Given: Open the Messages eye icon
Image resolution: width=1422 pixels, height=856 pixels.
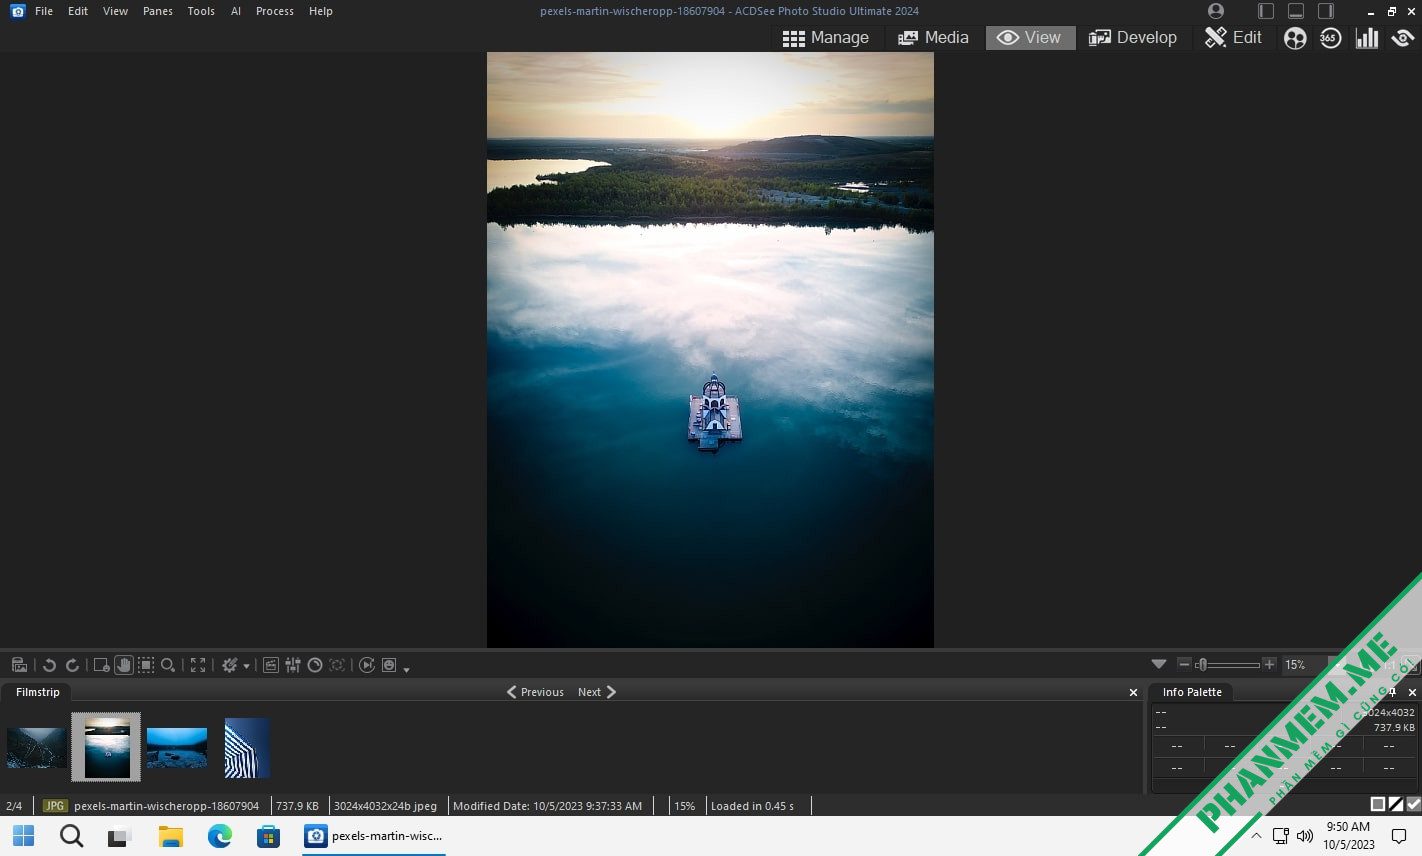Looking at the screenshot, I should coord(1403,38).
